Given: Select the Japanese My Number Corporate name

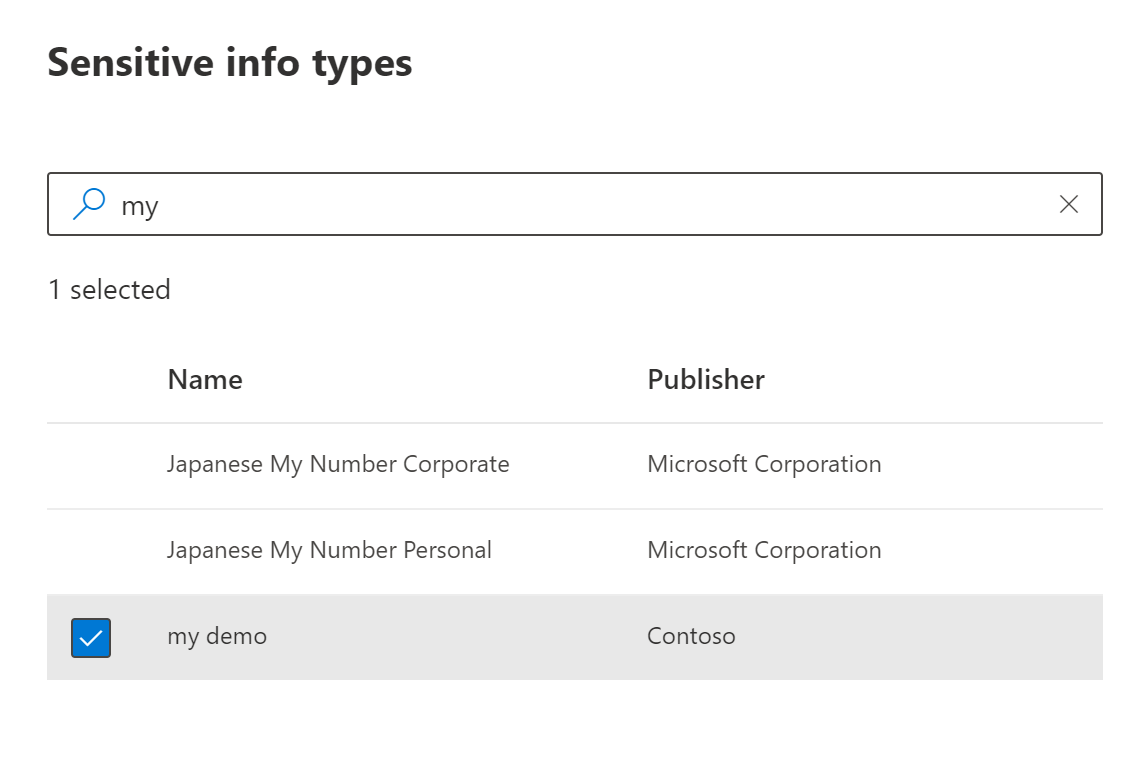Looking at the screenshot, I should (x=338, y=465).
